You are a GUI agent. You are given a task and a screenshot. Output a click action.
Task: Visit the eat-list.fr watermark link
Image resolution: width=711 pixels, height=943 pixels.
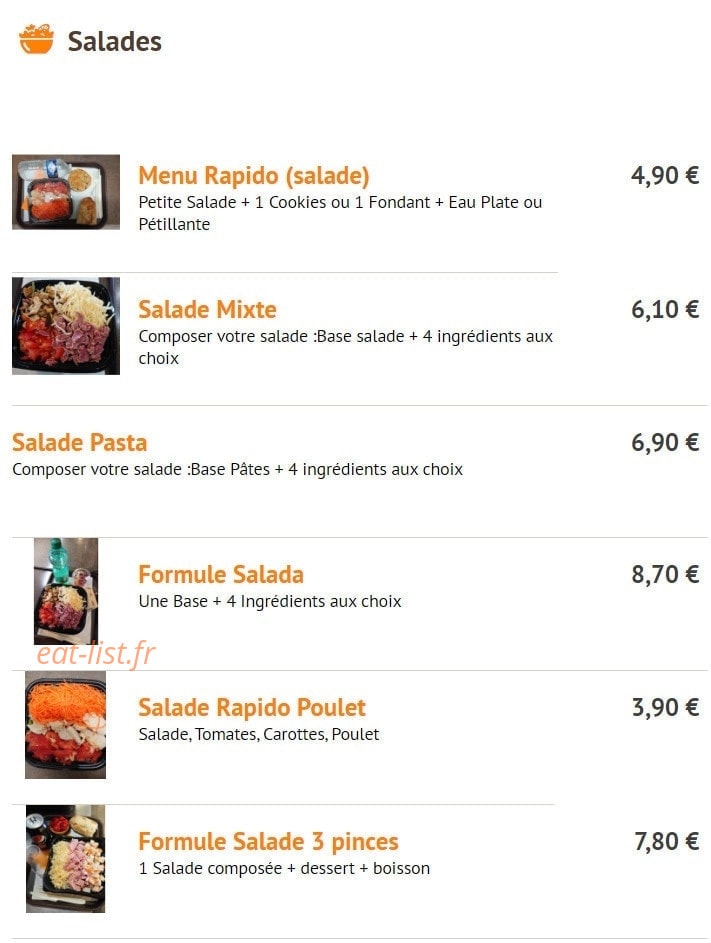click(x=96, y=653)
